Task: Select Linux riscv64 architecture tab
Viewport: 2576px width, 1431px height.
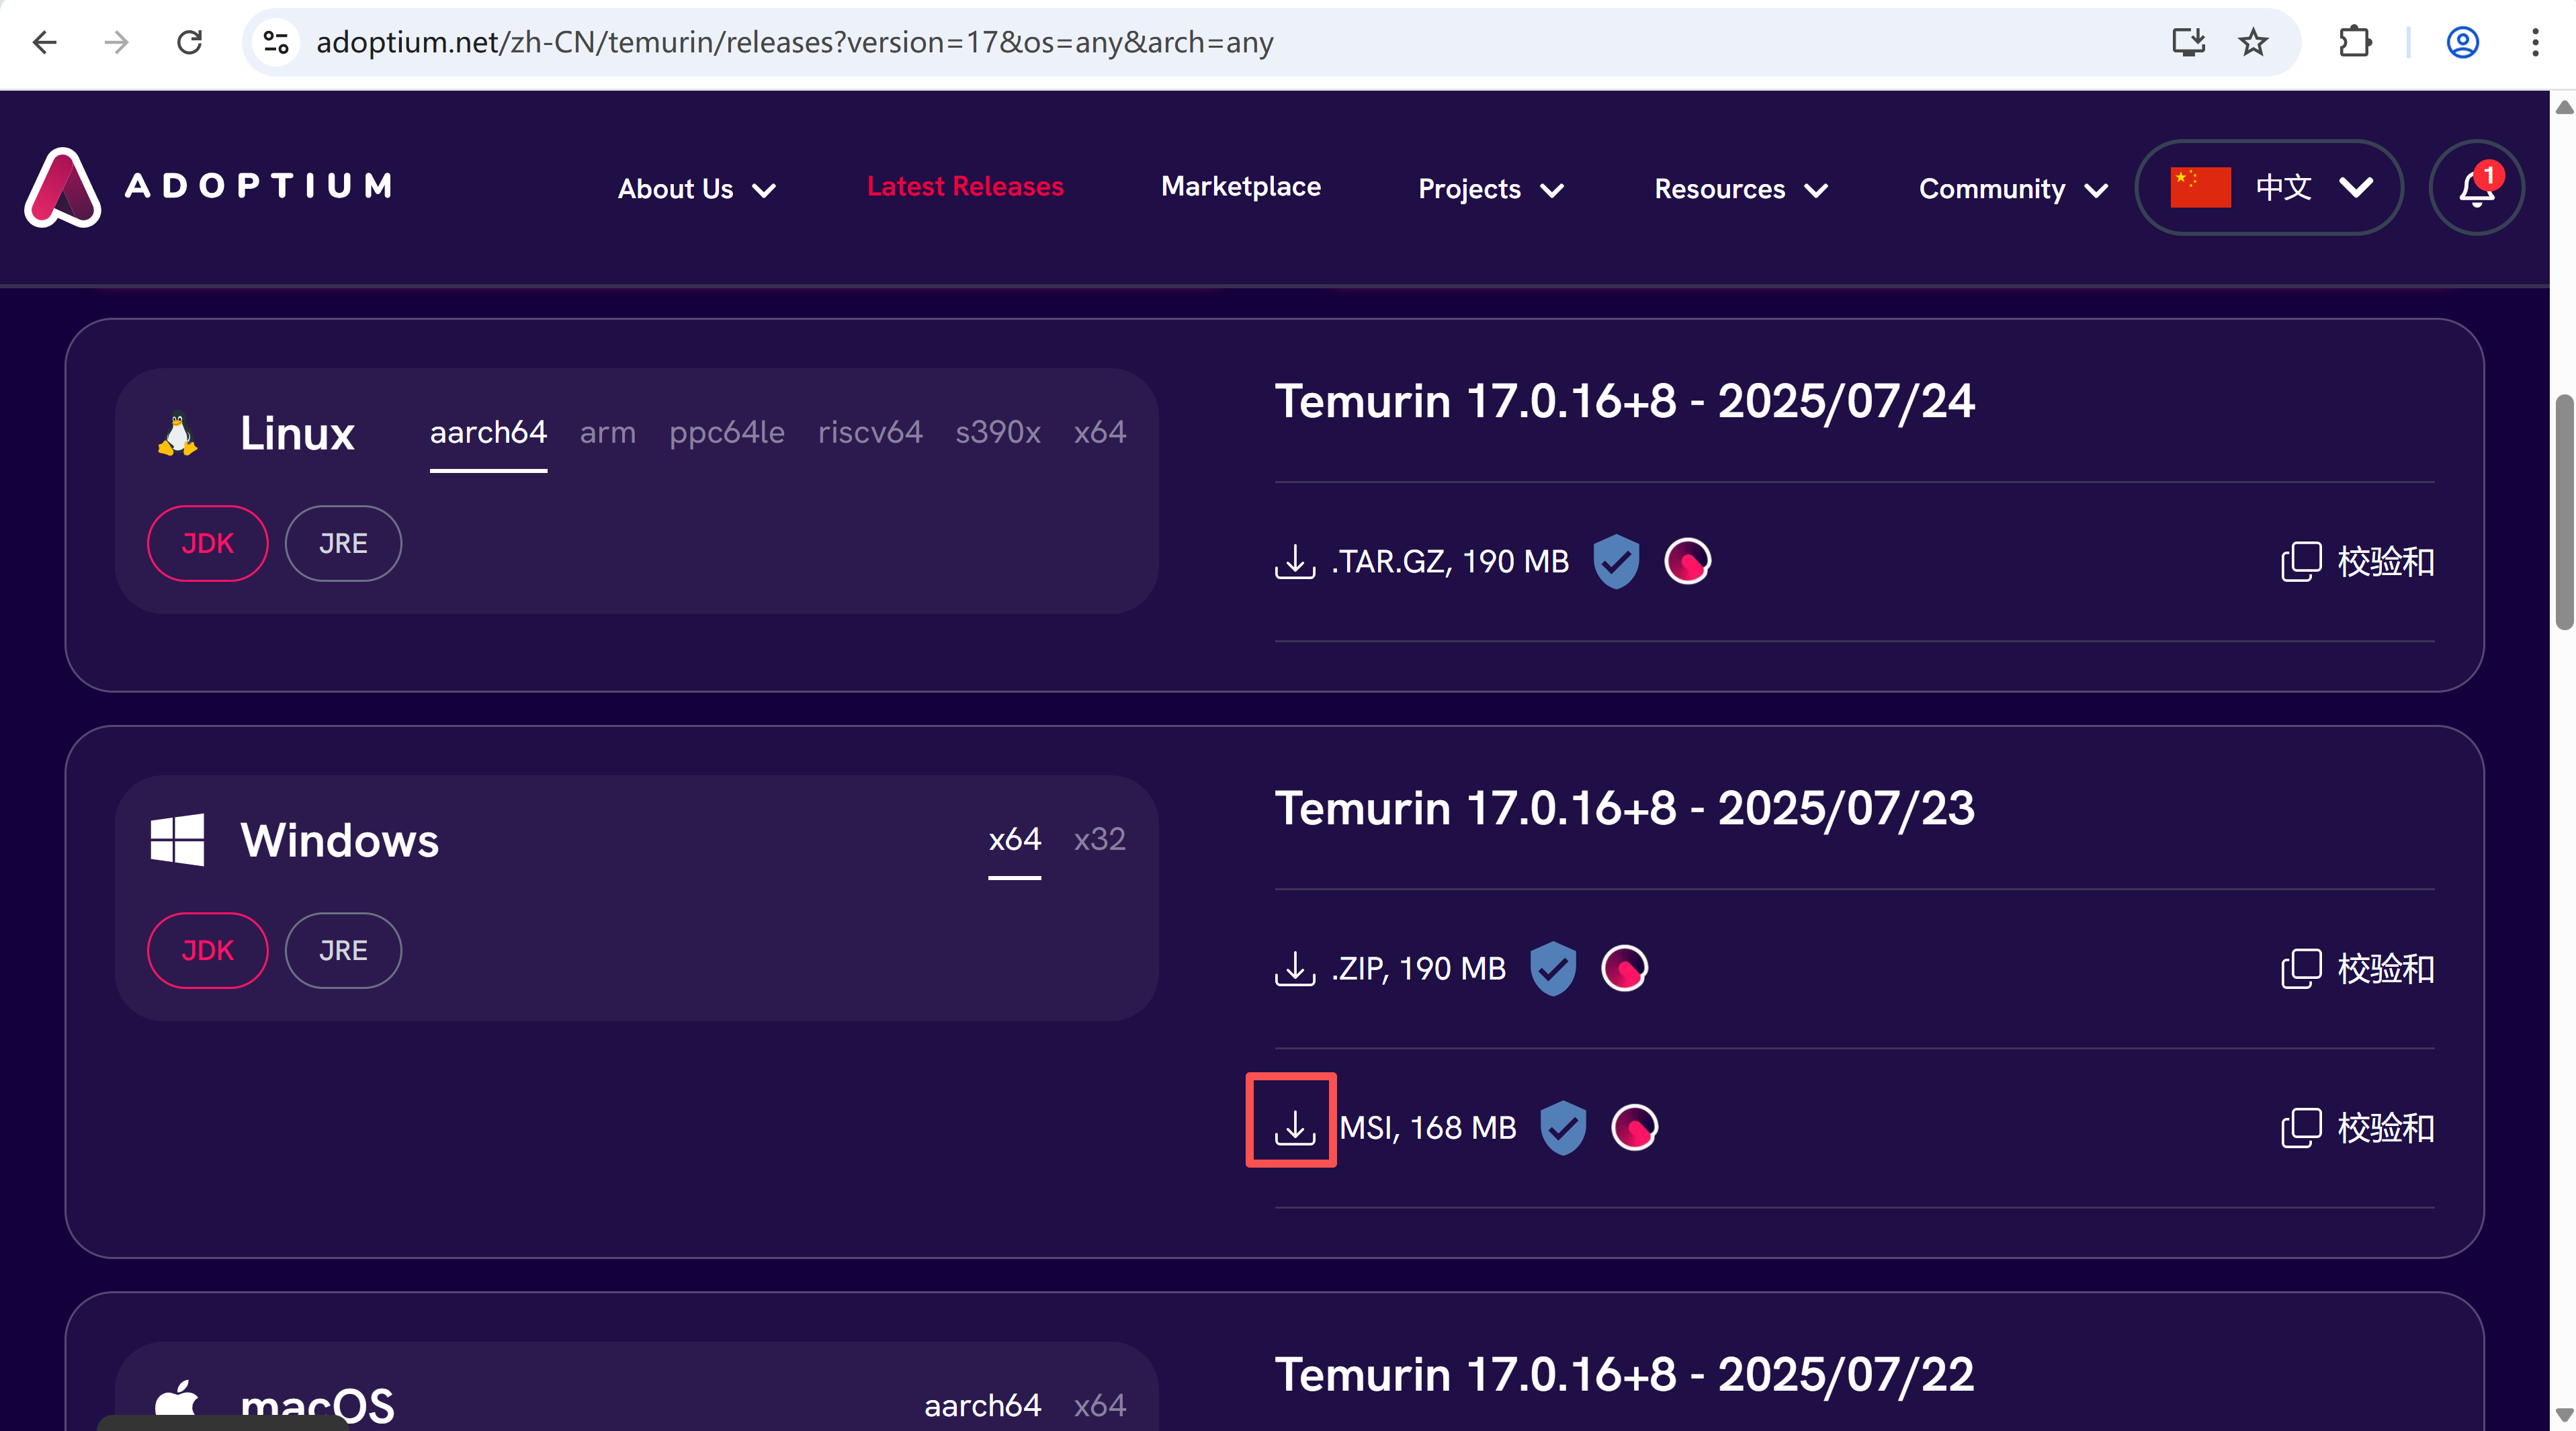Action: pos(870,433)
